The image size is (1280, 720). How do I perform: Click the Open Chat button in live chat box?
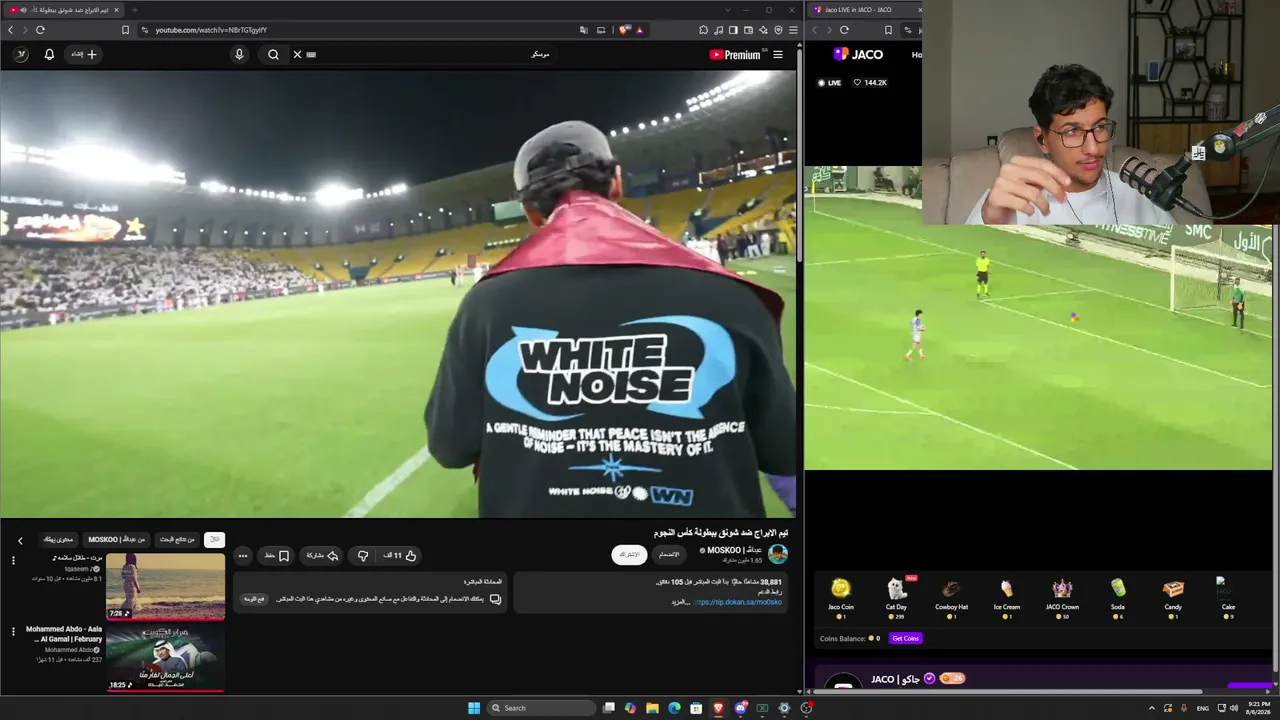tap(255, 599)
